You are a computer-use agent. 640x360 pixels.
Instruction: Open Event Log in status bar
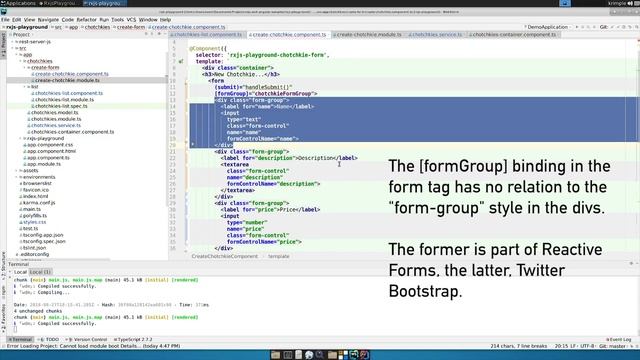click(x=619, y=340)
